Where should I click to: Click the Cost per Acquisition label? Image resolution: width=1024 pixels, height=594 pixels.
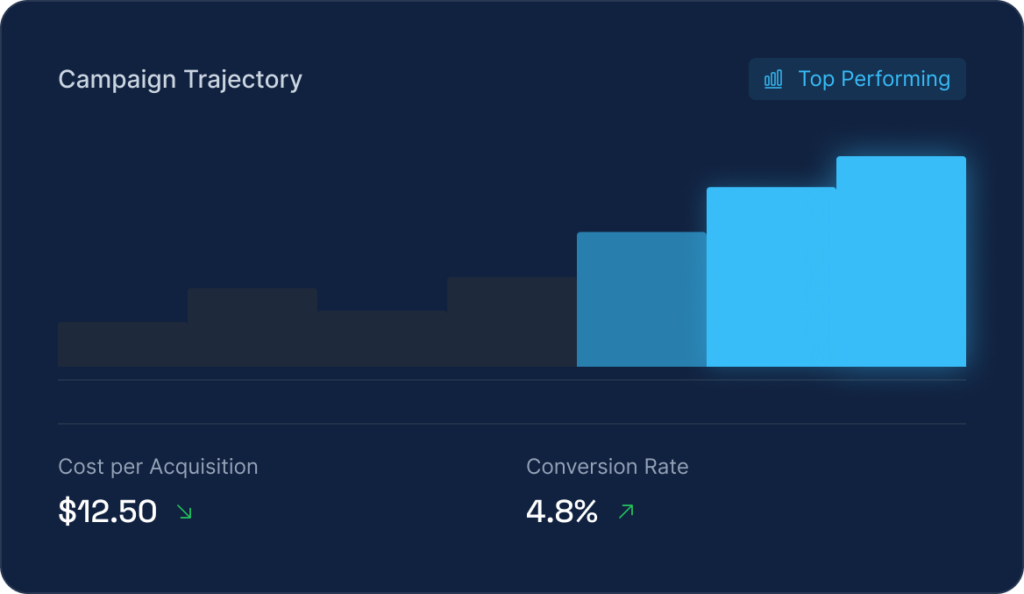158,466
